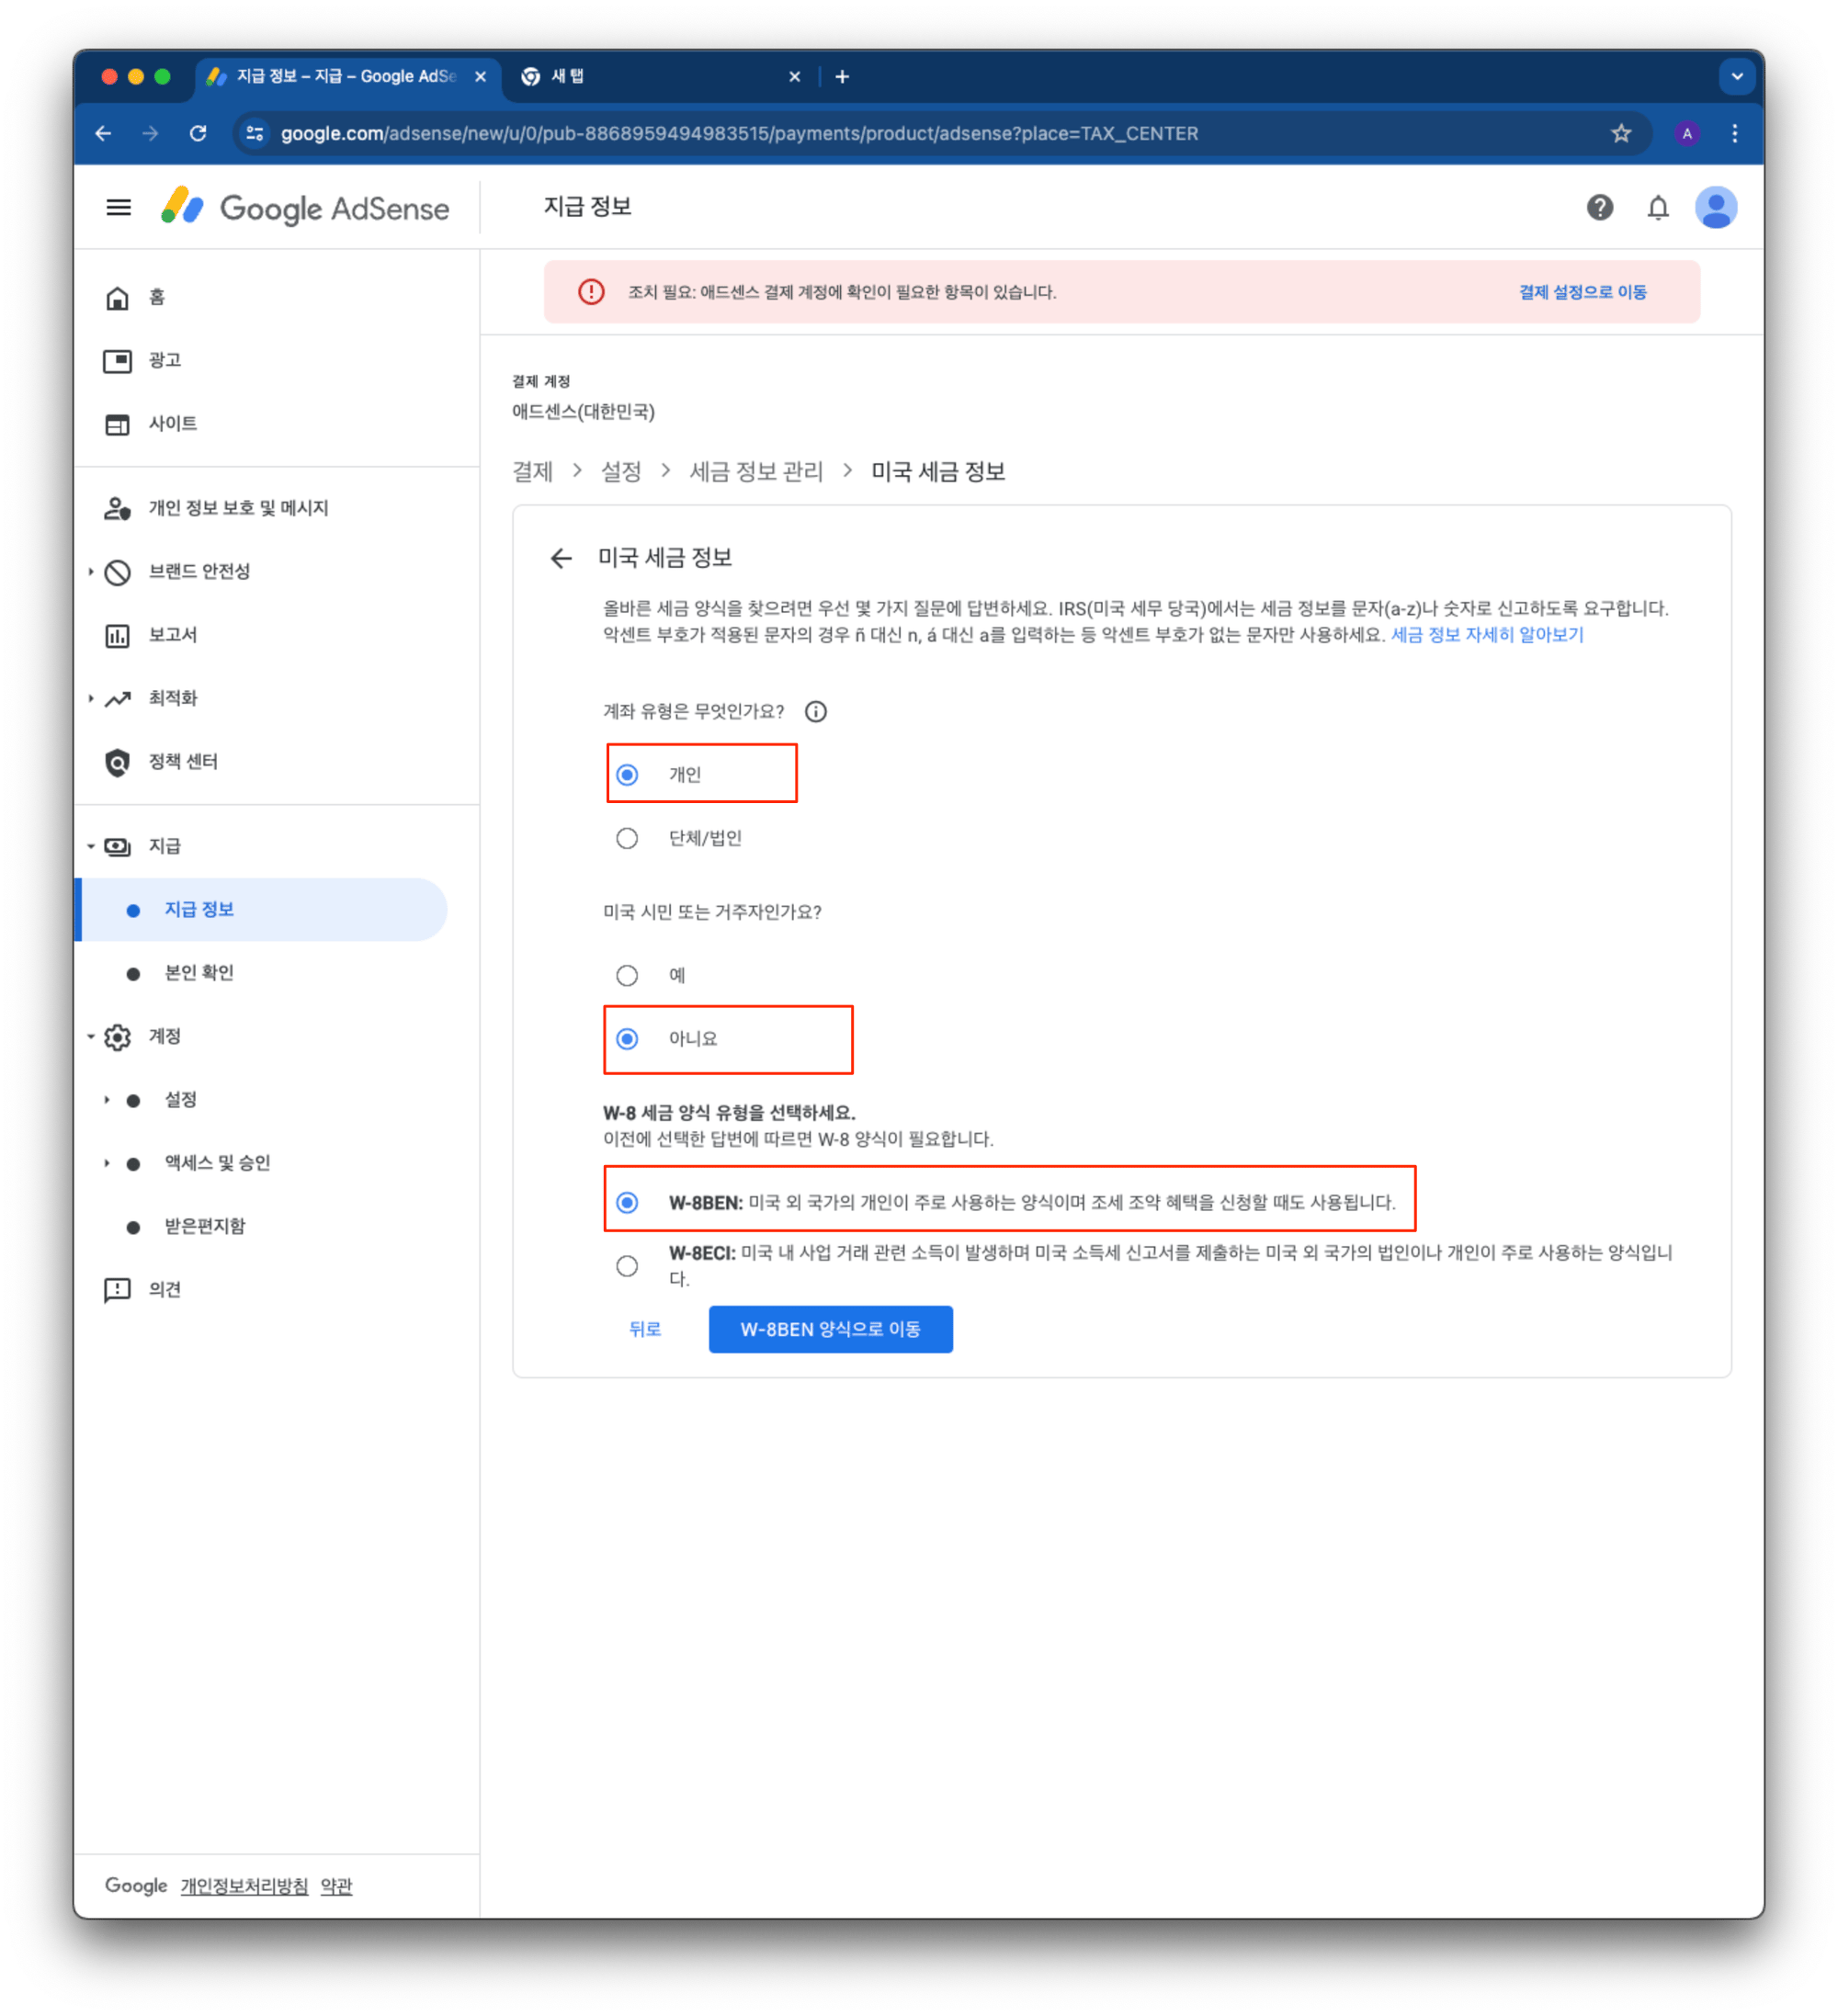
Task: Open the Chrome profile avatar A
Action: [1687, 133]
